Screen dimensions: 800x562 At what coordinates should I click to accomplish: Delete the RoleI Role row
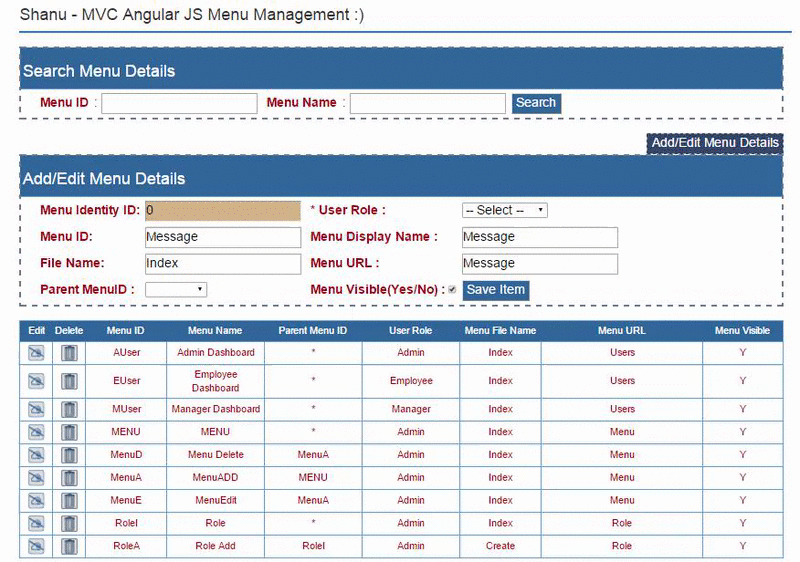[x=69, y=523]
